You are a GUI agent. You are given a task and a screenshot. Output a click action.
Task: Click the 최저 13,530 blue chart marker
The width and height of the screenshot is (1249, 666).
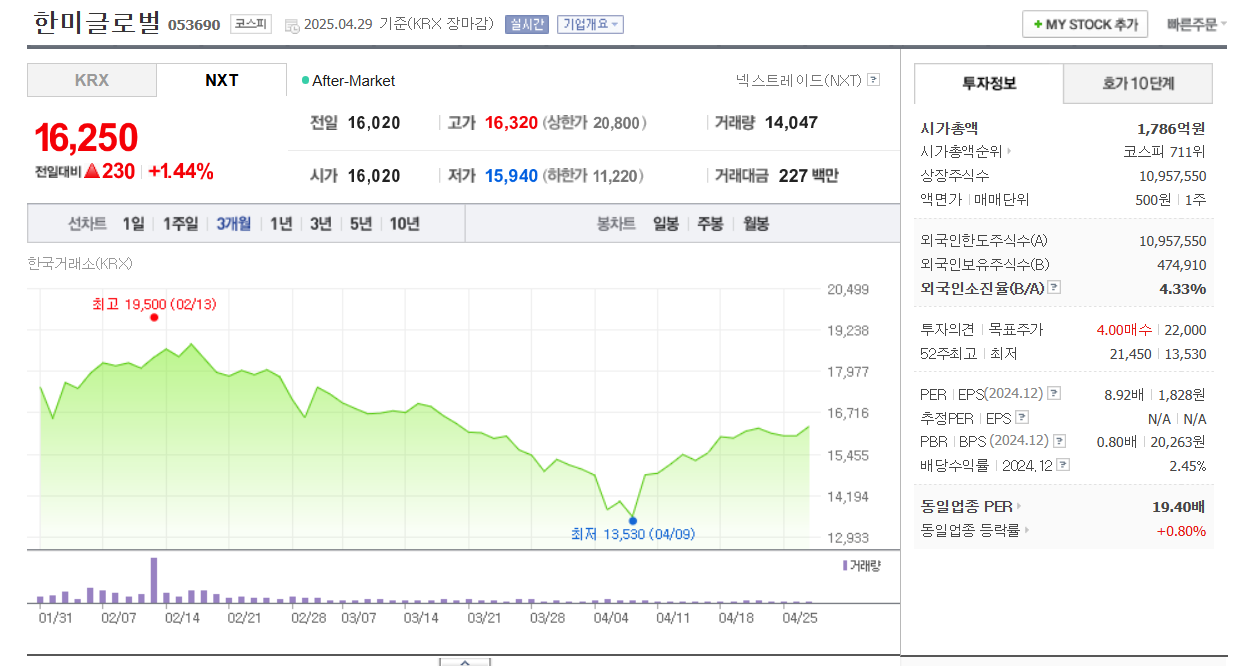632,520
